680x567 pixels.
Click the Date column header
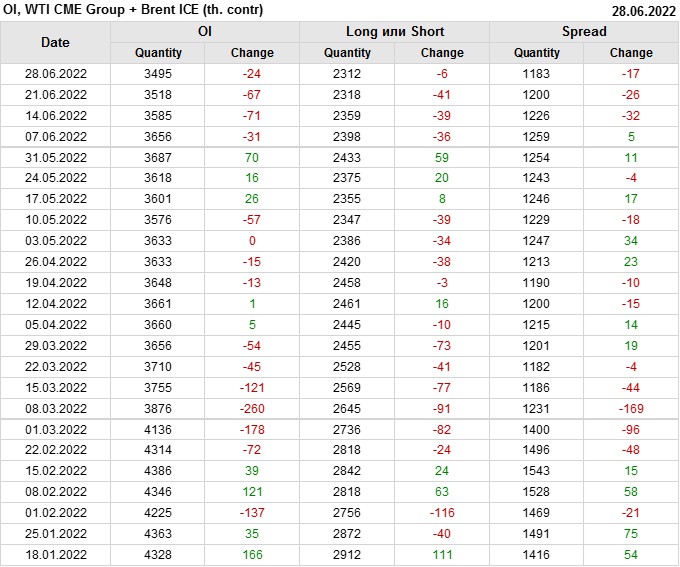pos(55,42)
